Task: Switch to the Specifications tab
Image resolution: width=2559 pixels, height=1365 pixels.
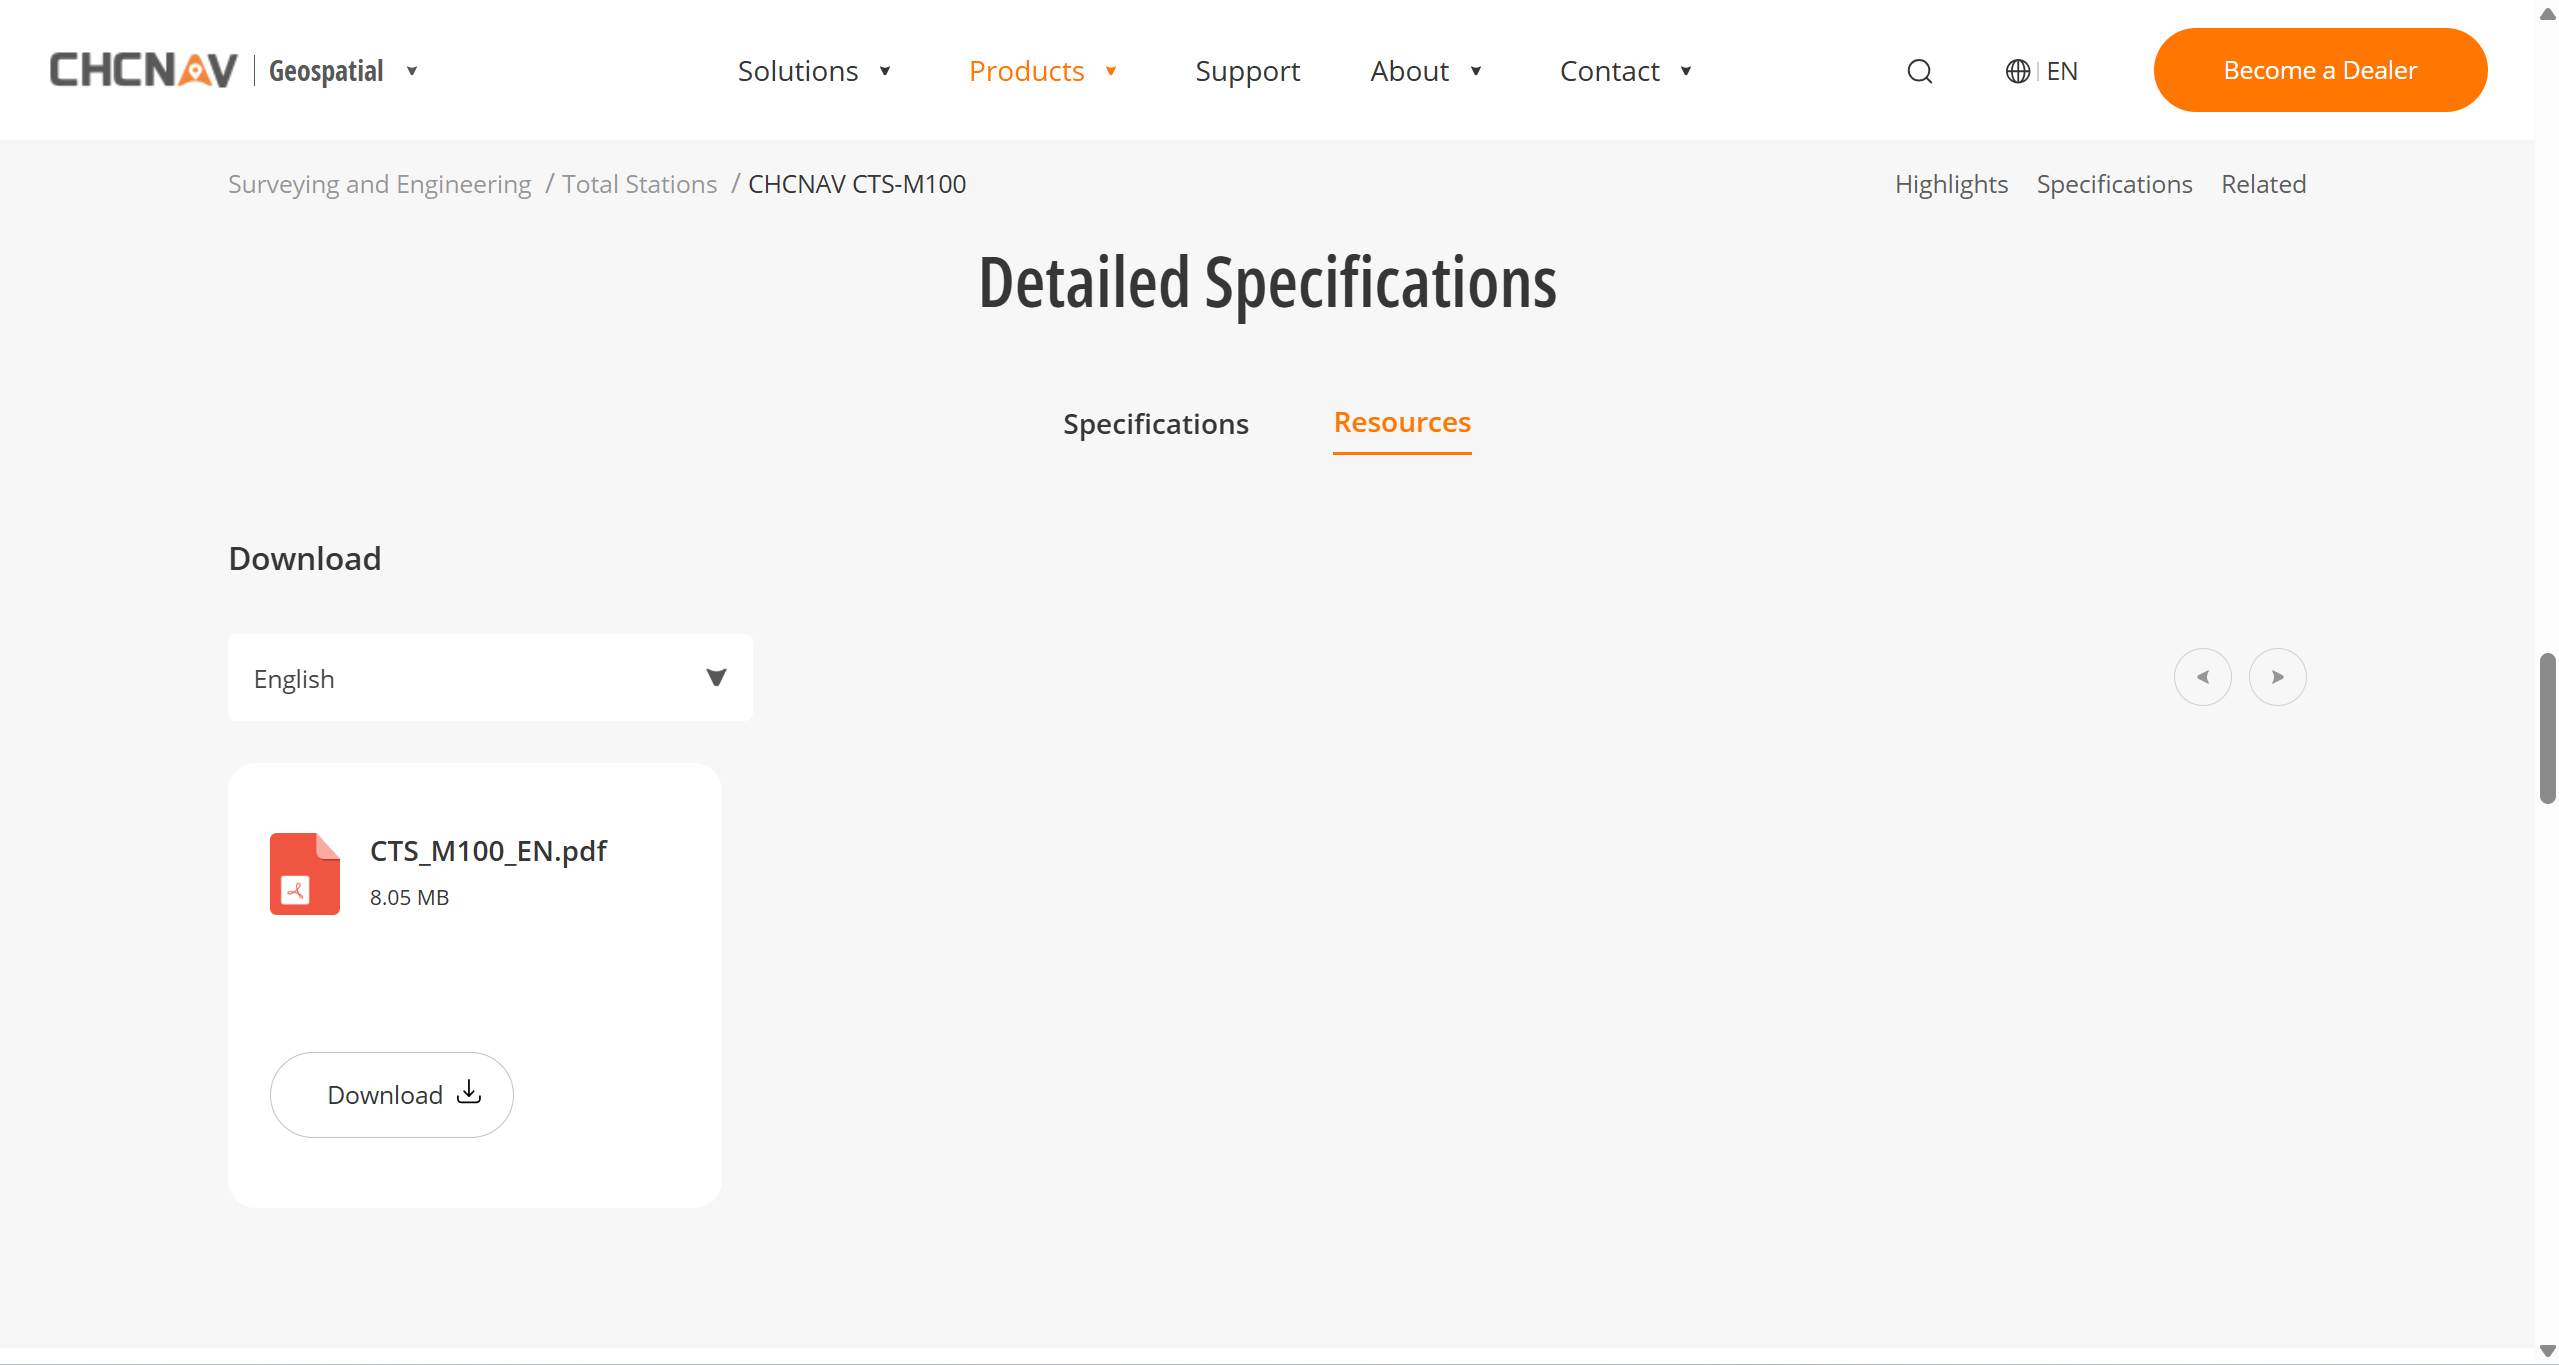Action: pyautogui.click(x=1155, y=424)
